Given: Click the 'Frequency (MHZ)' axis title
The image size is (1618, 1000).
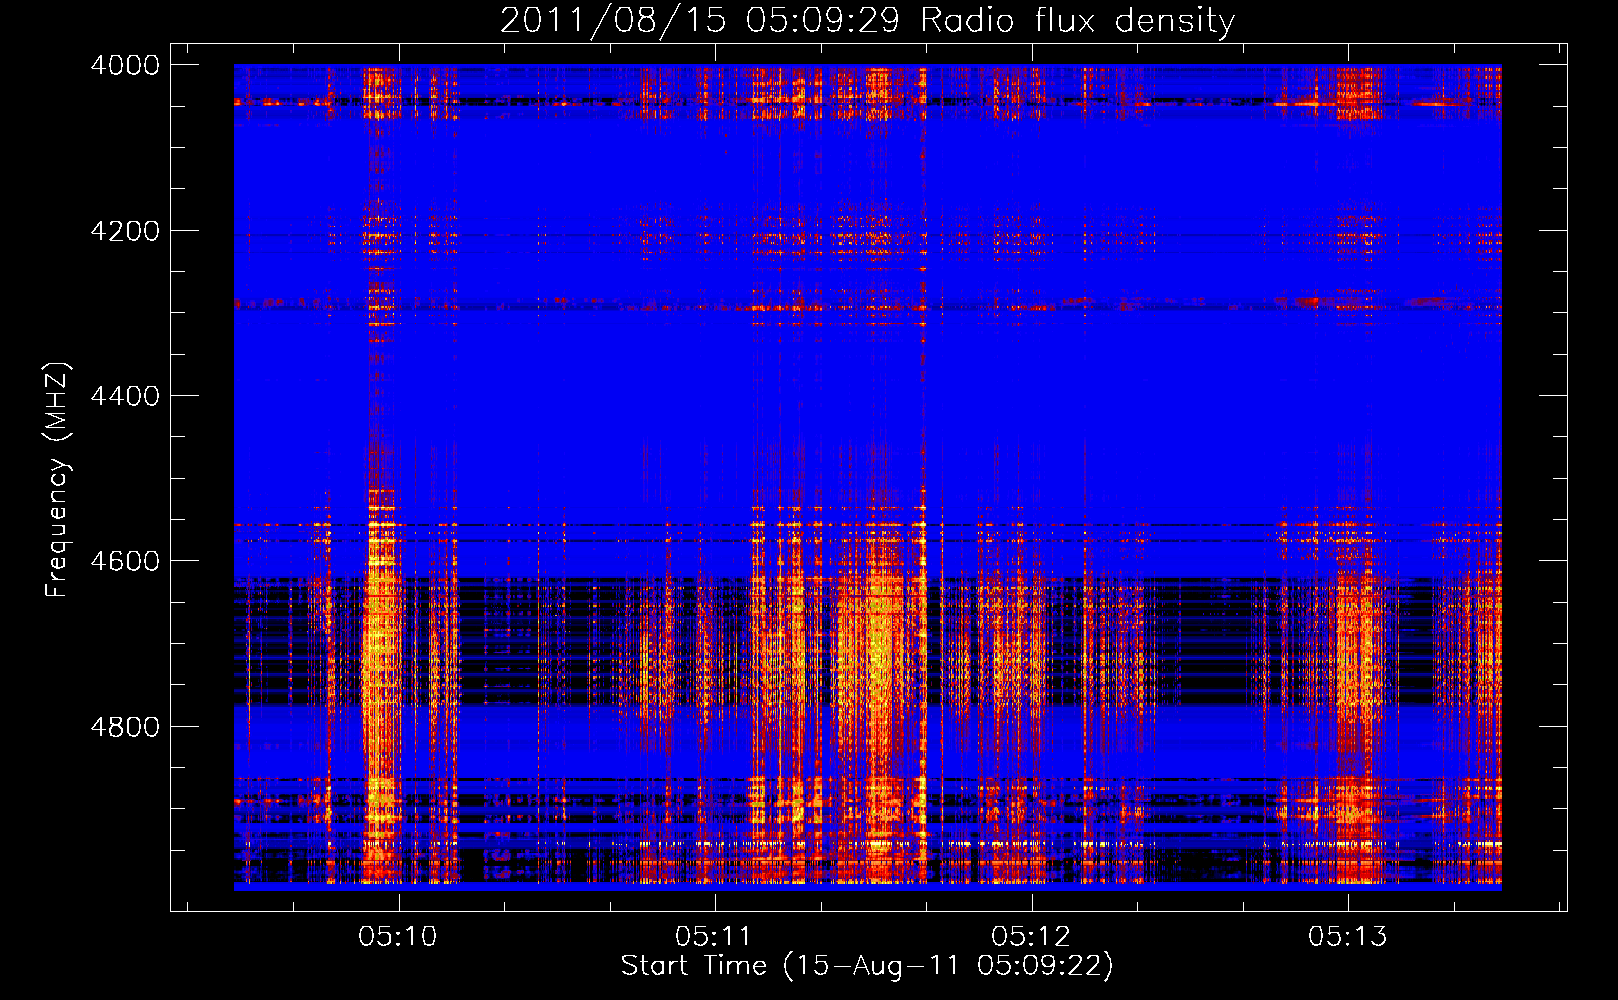Looking at the screenshot, I should [58, 480].
